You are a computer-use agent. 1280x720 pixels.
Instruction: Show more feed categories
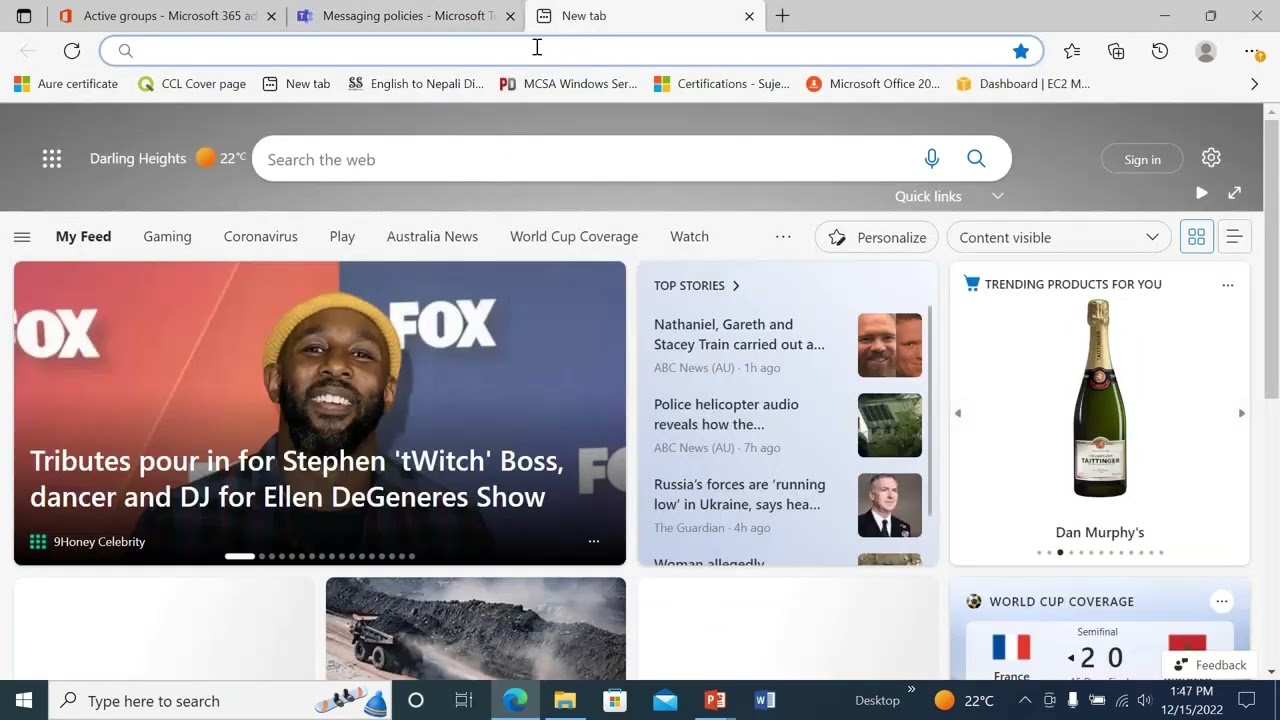pyautogui.click(x=783, y=237)
